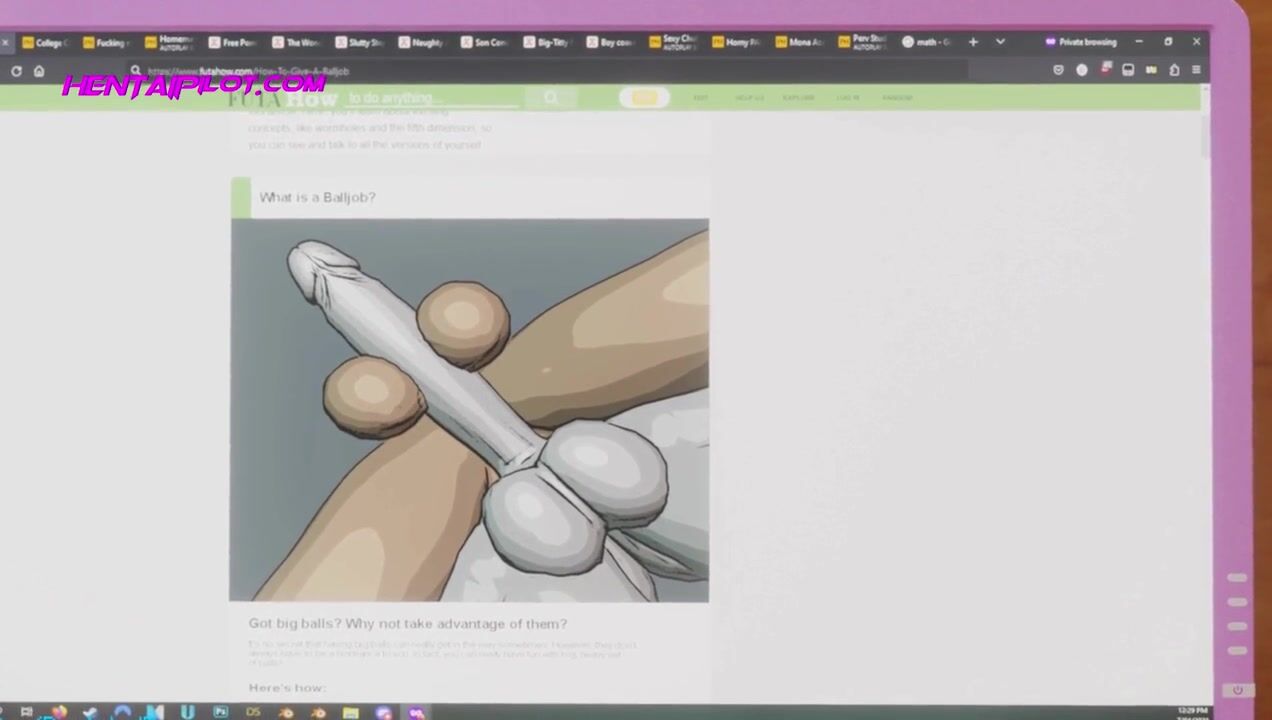The image size is (1272, 720).
Task: Click the yellow button in site header
Action: tap(644, 97)
